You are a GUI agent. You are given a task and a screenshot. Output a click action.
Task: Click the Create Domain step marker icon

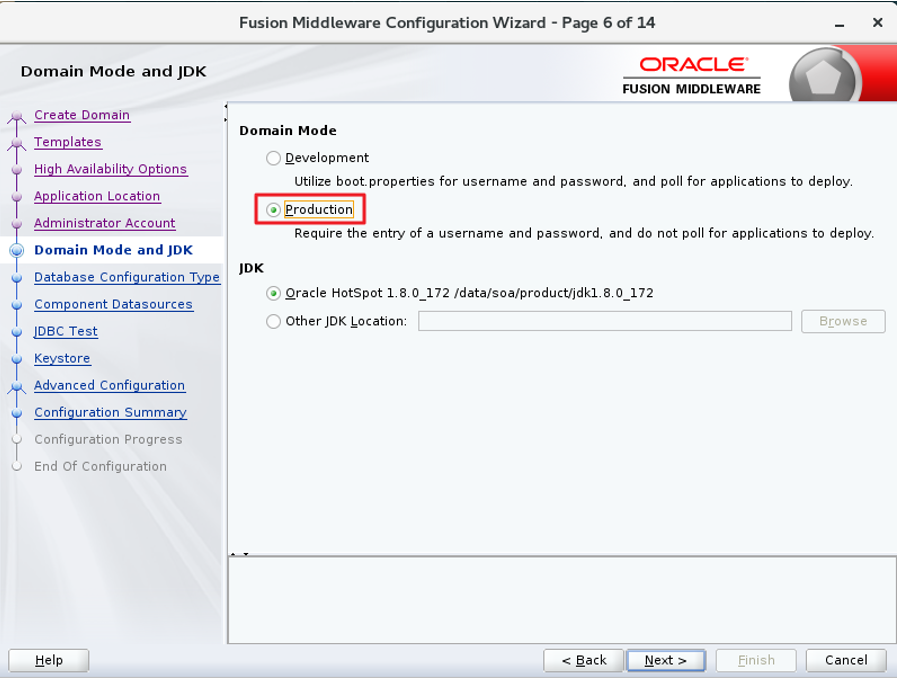pyautogui.click(x=17, y=116)
